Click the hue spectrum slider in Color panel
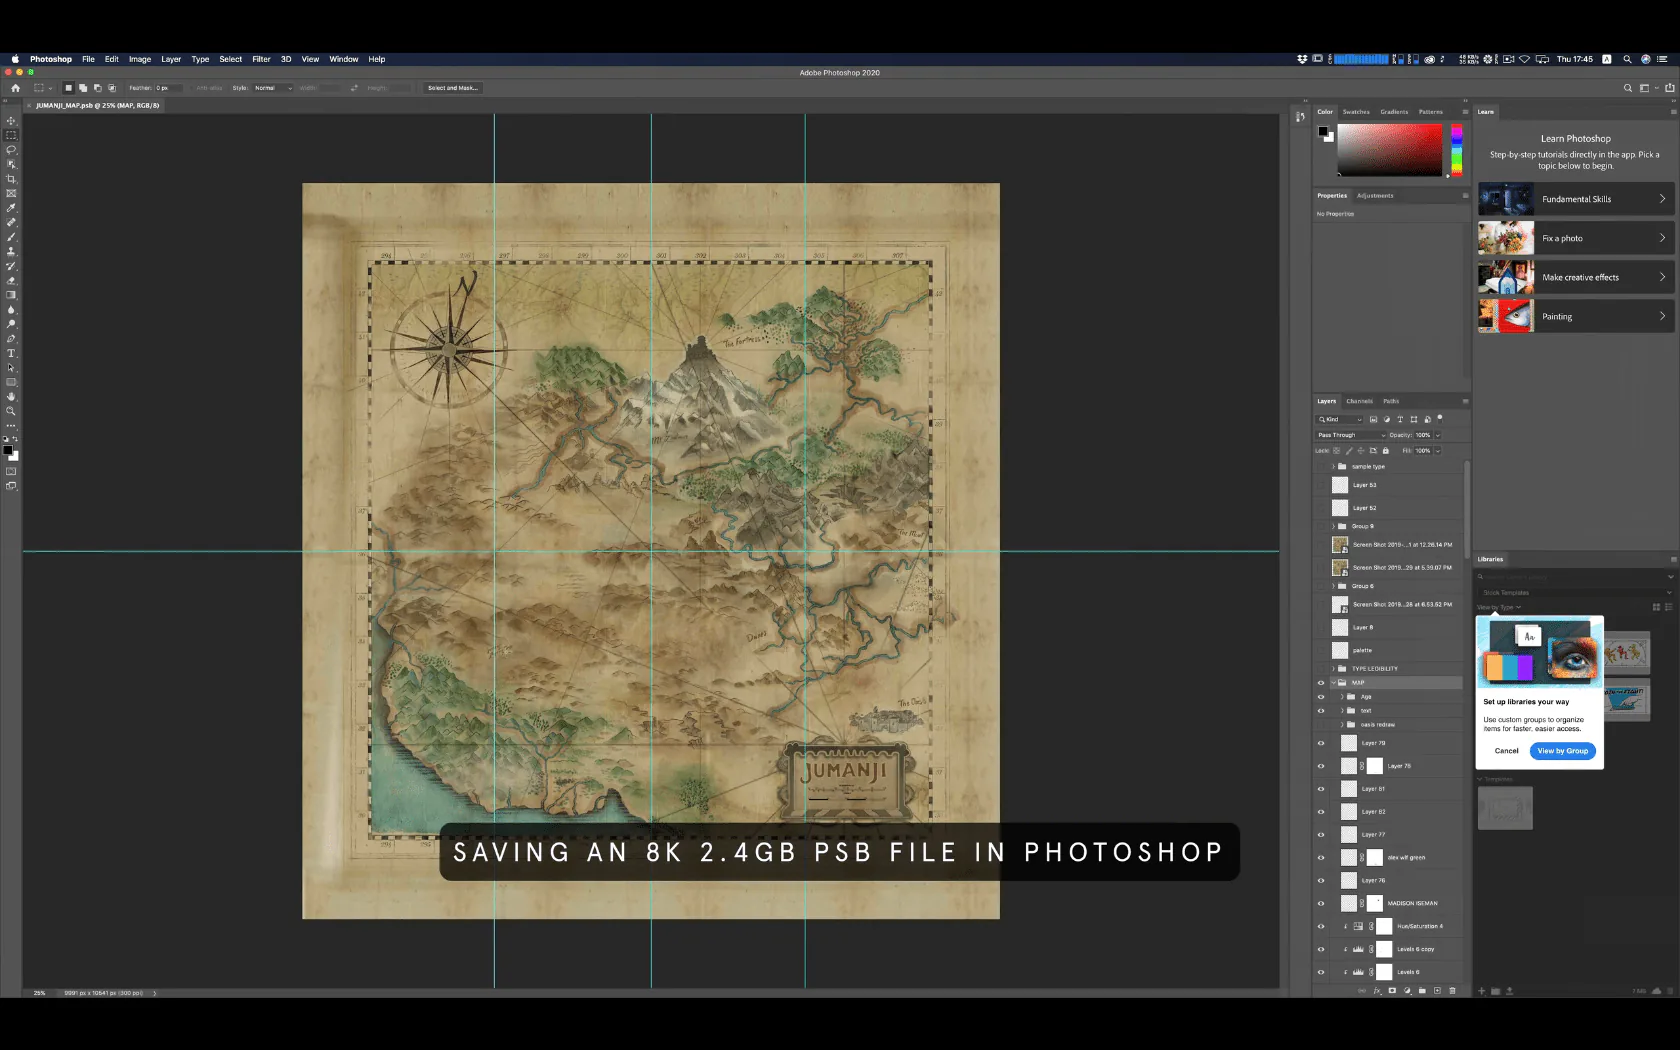This screenshot has height=1050, width=1680. (1457, 150)
